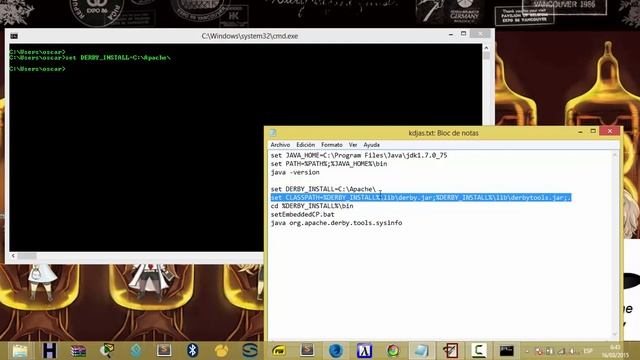The height and width of the screenshot is (360, 640).
Task: Open the blue globe browser icon
Action: tap(336, 351)
